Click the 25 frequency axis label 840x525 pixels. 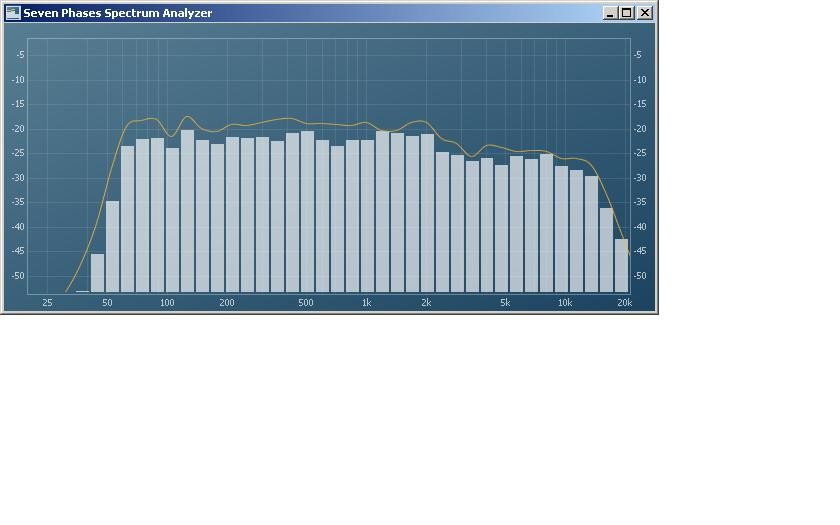pyautogui.click(x=47, y=303)
